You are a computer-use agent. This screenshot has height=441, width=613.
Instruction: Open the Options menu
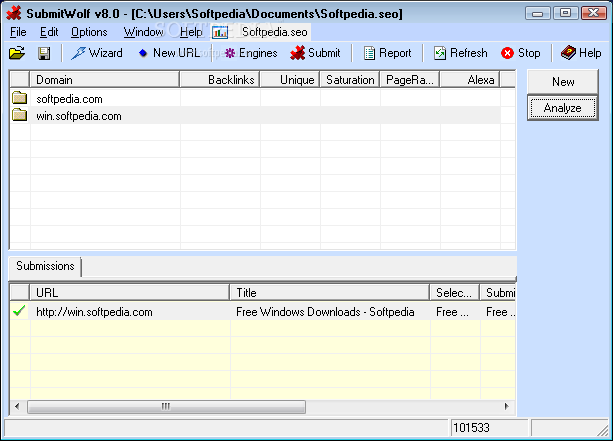coord(89,32)
